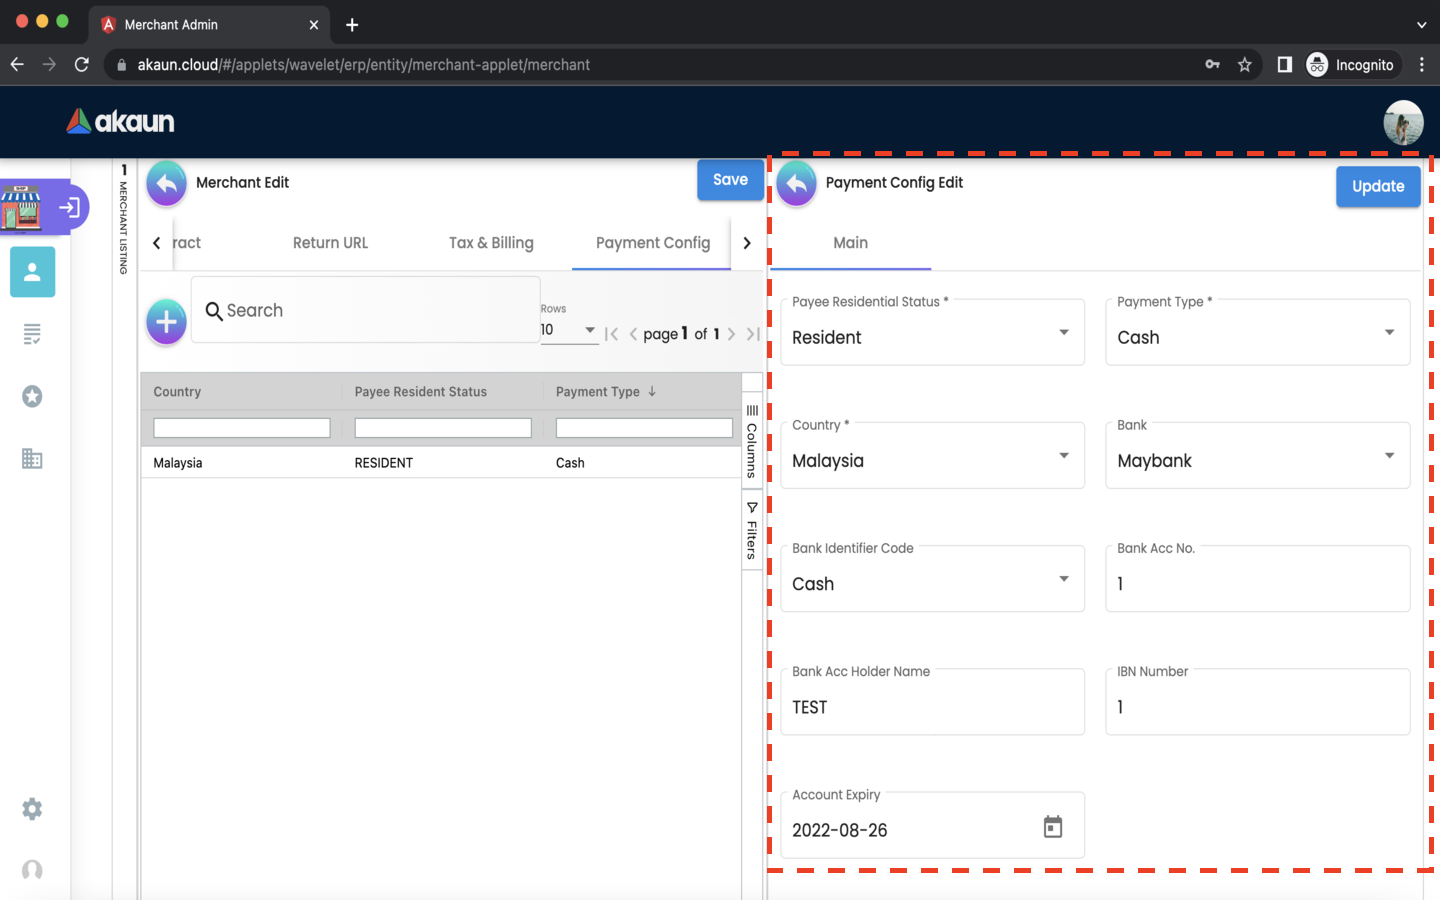Click the checklist icon in left sidebar
The width and height of the screenshot is (1440, 900).
point(32,334)
